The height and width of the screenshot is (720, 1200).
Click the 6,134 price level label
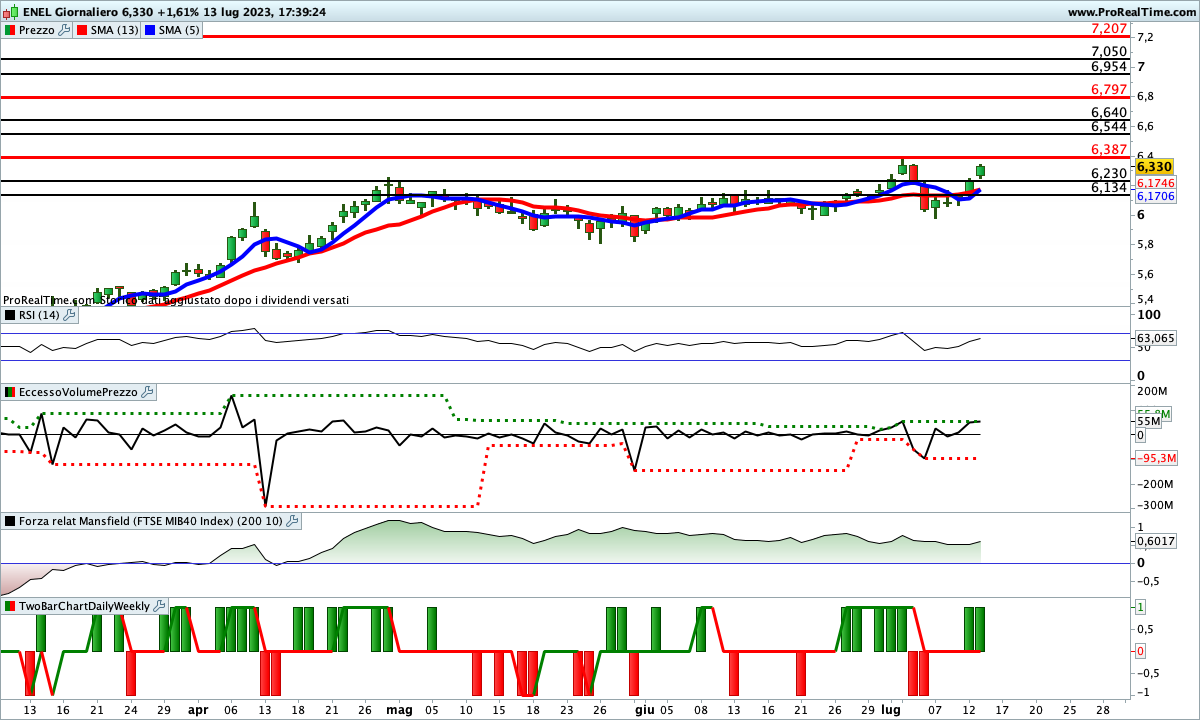[1109, 187]
